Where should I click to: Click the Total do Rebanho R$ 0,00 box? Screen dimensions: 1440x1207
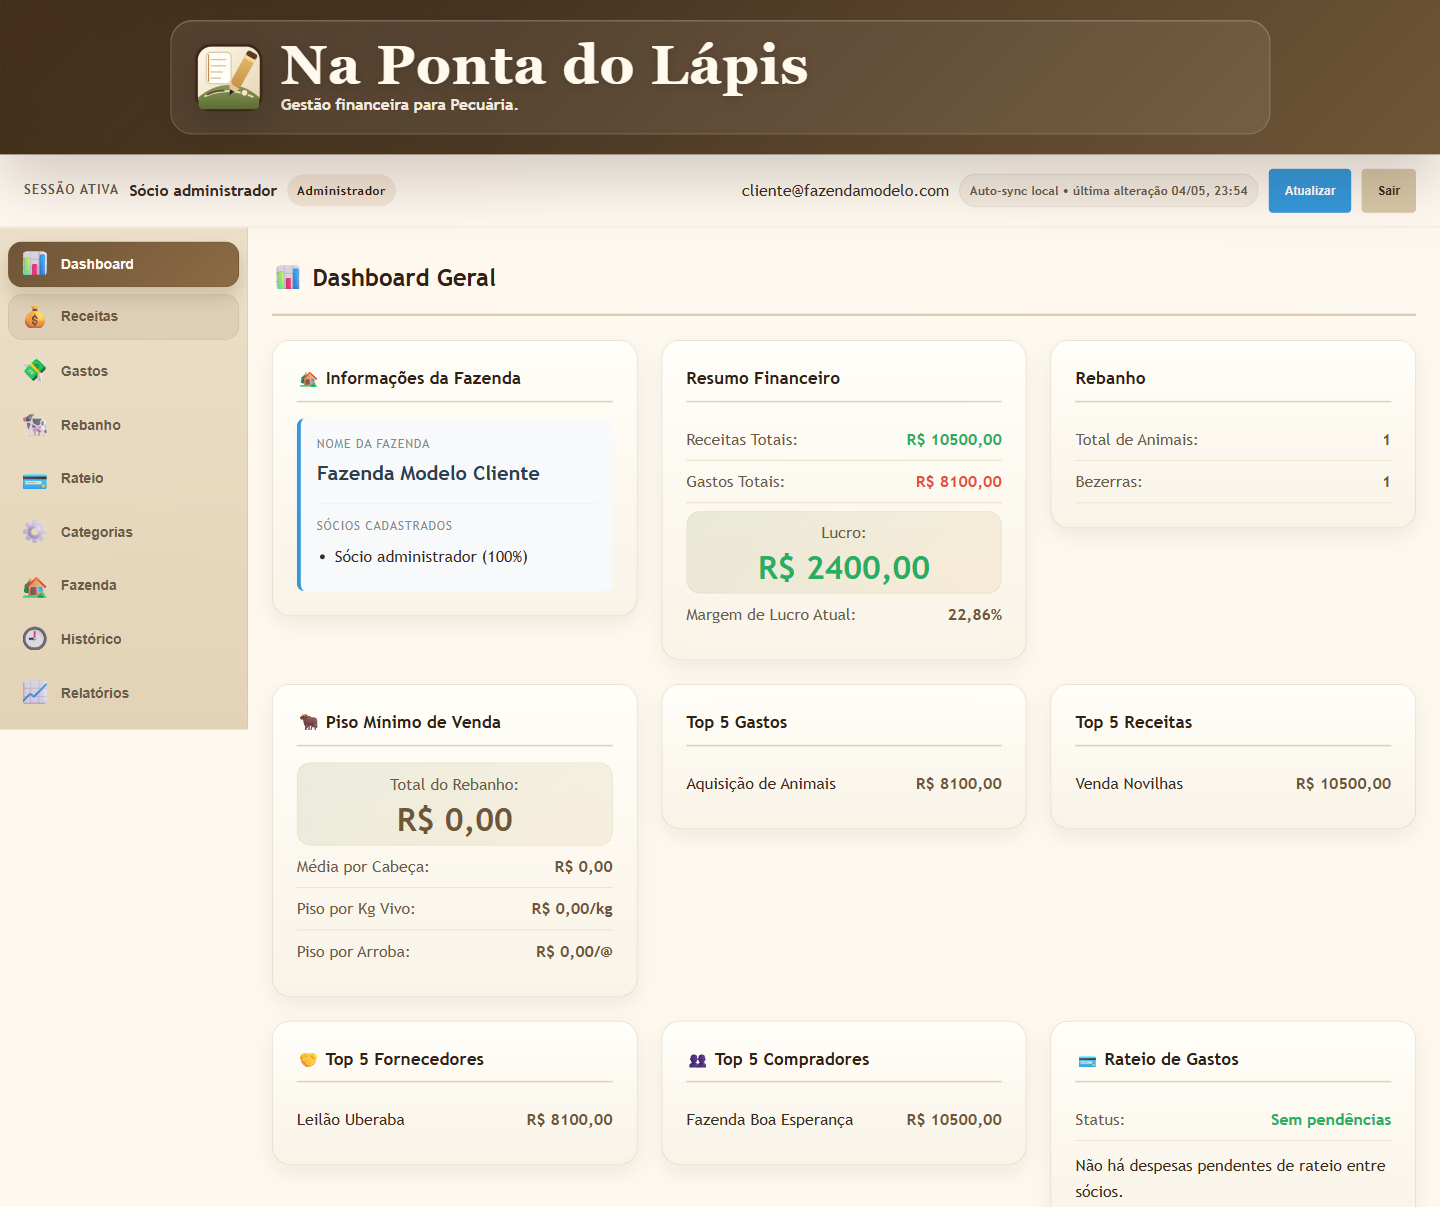(455, 804)
